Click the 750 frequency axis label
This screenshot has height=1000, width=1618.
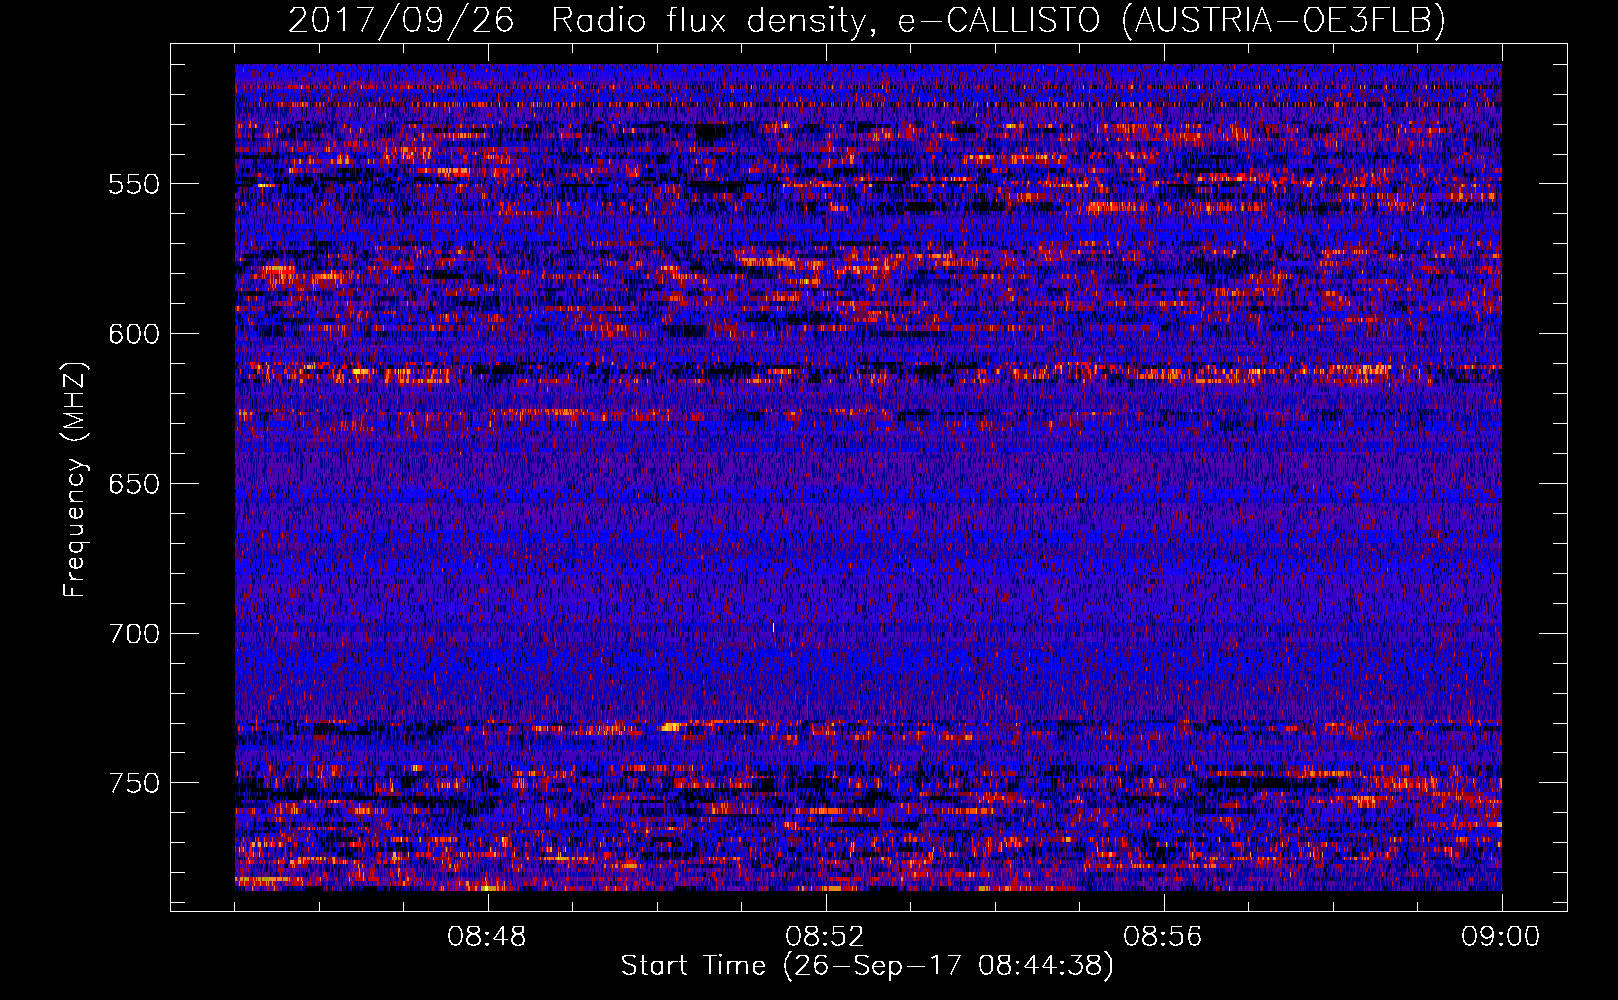134,783
